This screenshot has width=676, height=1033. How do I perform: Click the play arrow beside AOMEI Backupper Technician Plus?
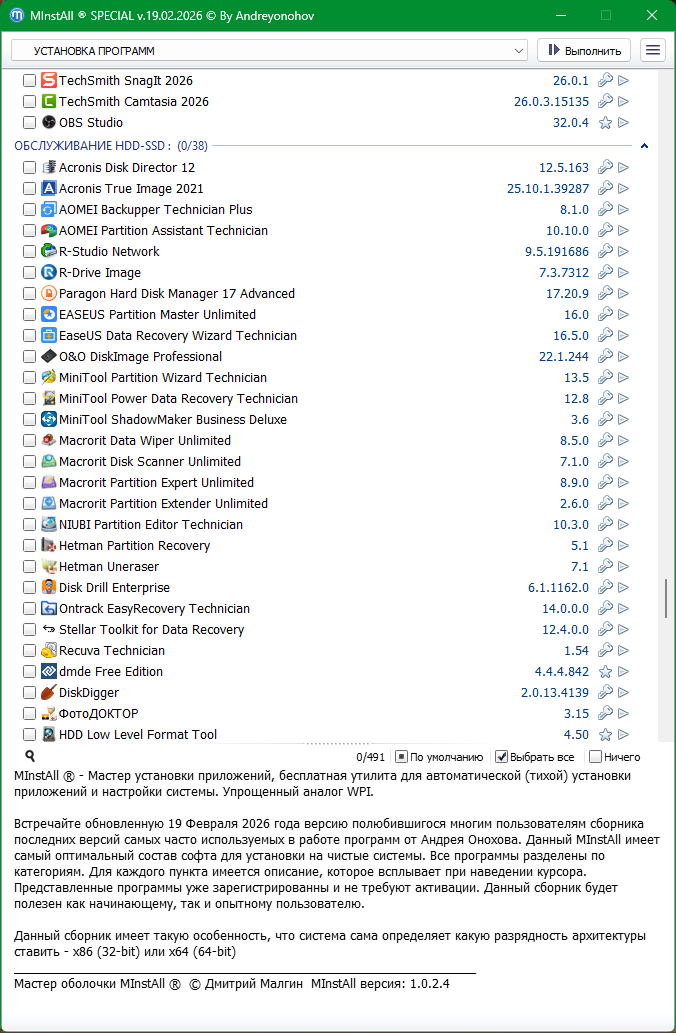624,210
